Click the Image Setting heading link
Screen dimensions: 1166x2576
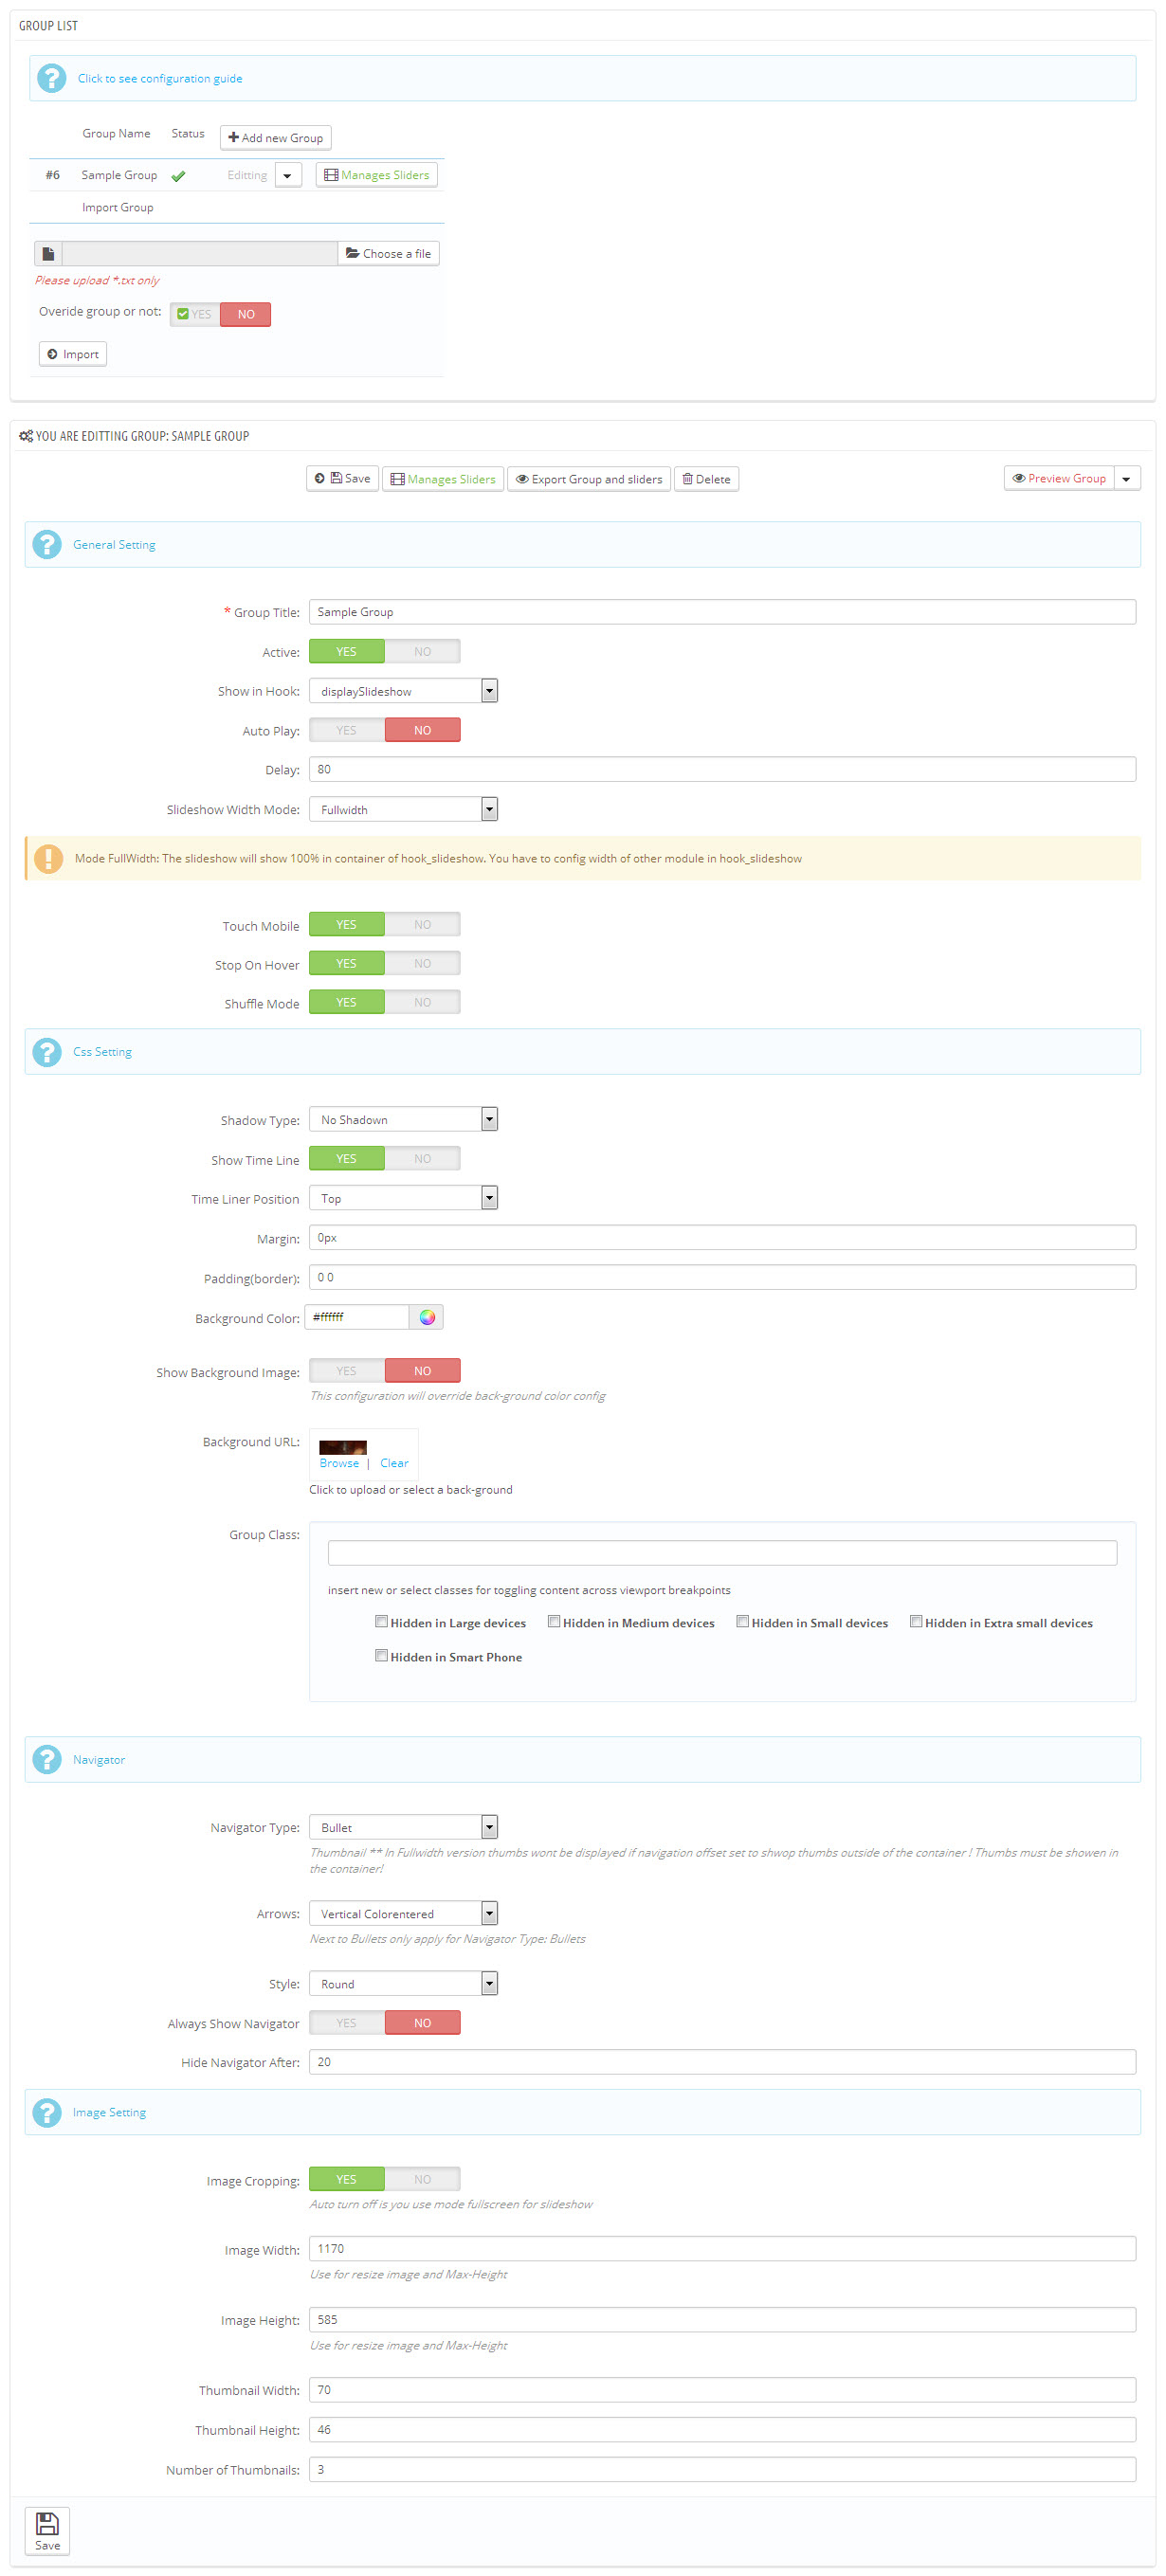coord(109,2113)
